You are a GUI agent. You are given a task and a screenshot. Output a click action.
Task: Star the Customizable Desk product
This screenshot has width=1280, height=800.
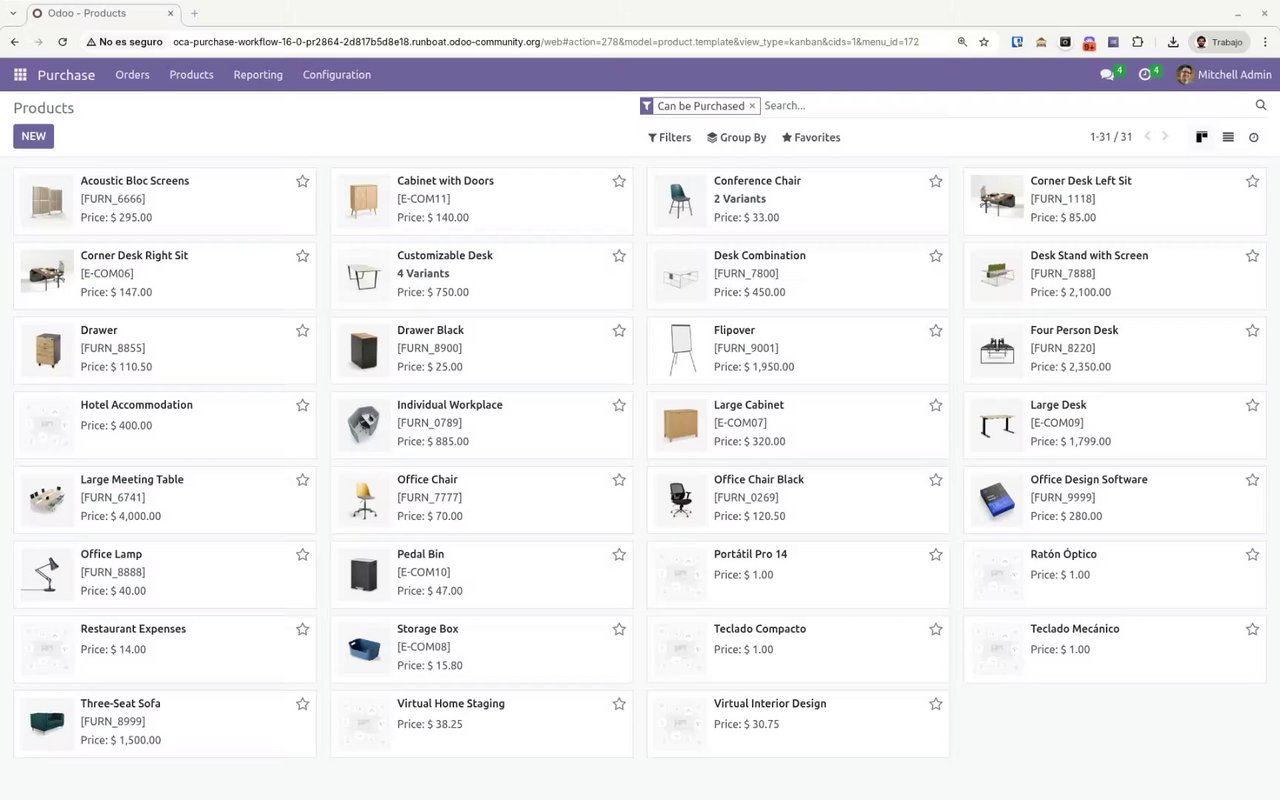[x=619, y=256]
